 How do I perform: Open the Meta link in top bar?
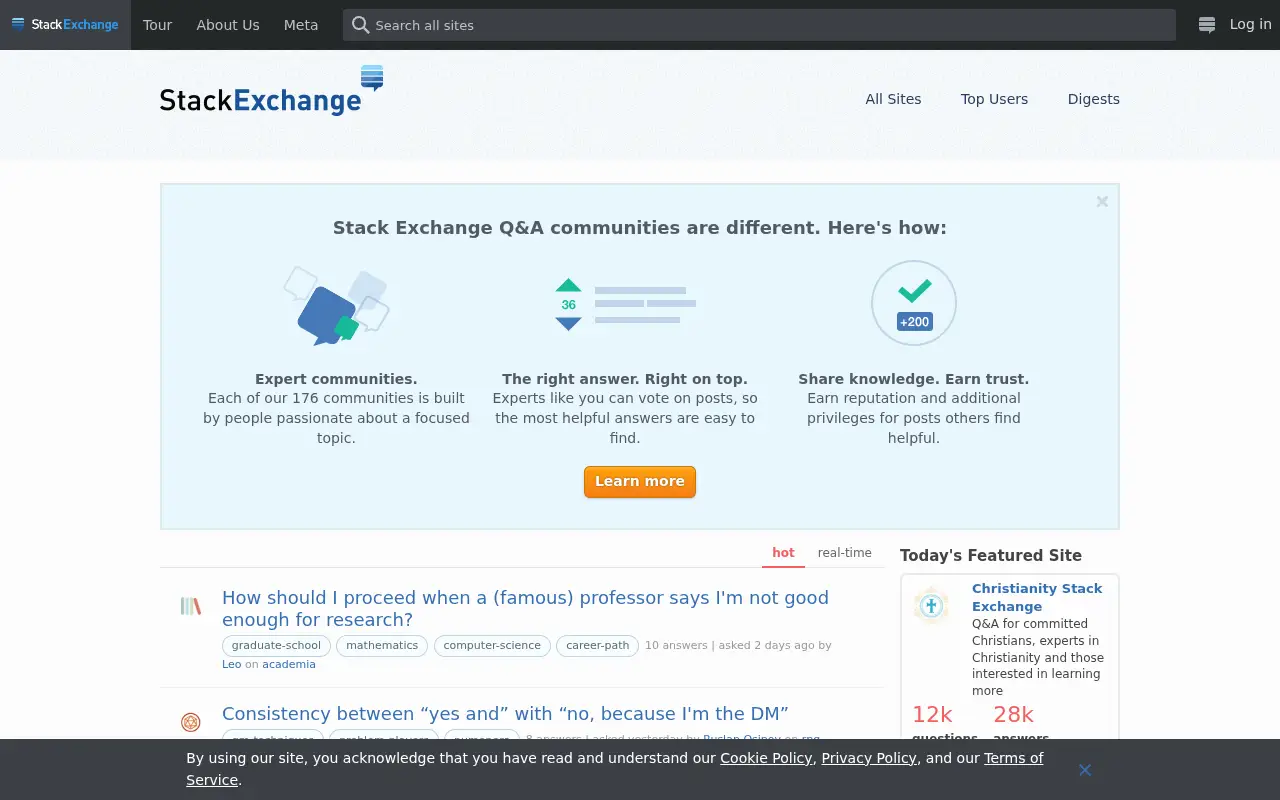(x=301, y=25)
